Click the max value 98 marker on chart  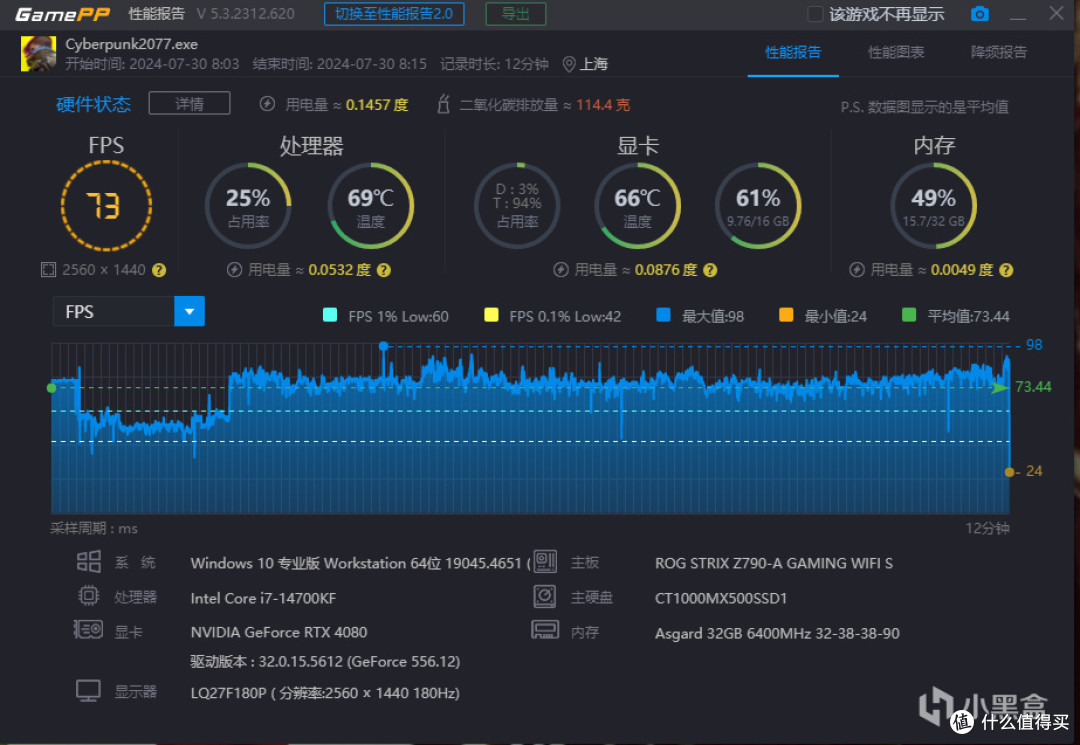(x=384, y=346)
